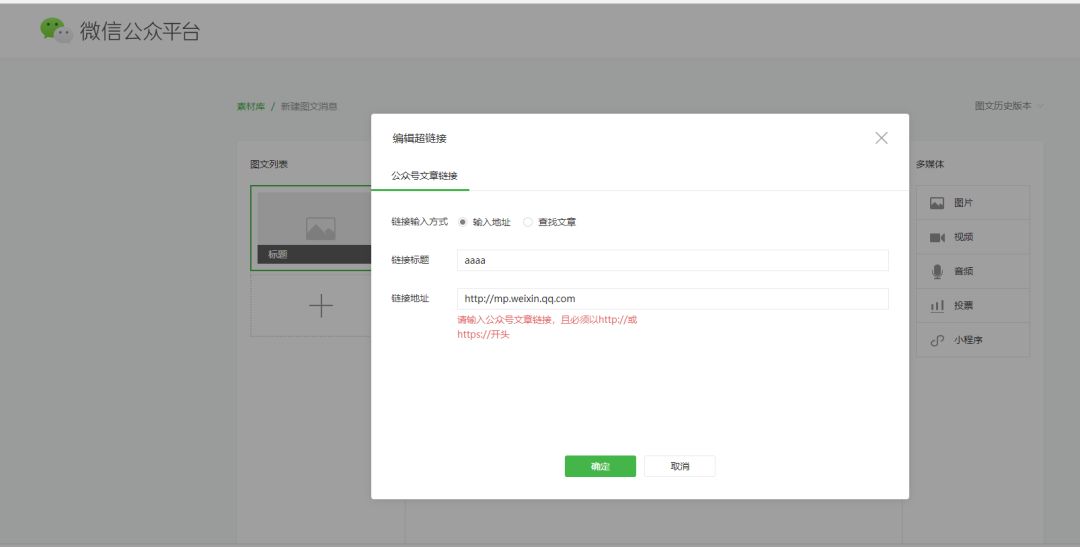Click the 小程序 icon

click(x=937, y=340)
